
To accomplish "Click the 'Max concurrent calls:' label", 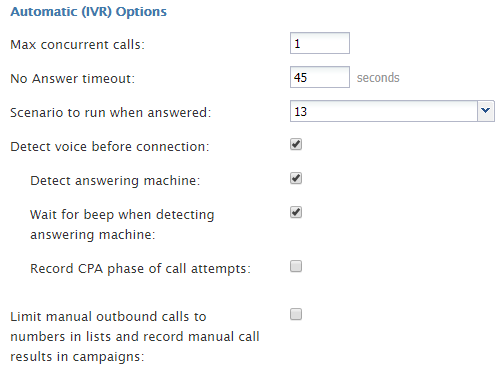I will [x=78, y=44].
